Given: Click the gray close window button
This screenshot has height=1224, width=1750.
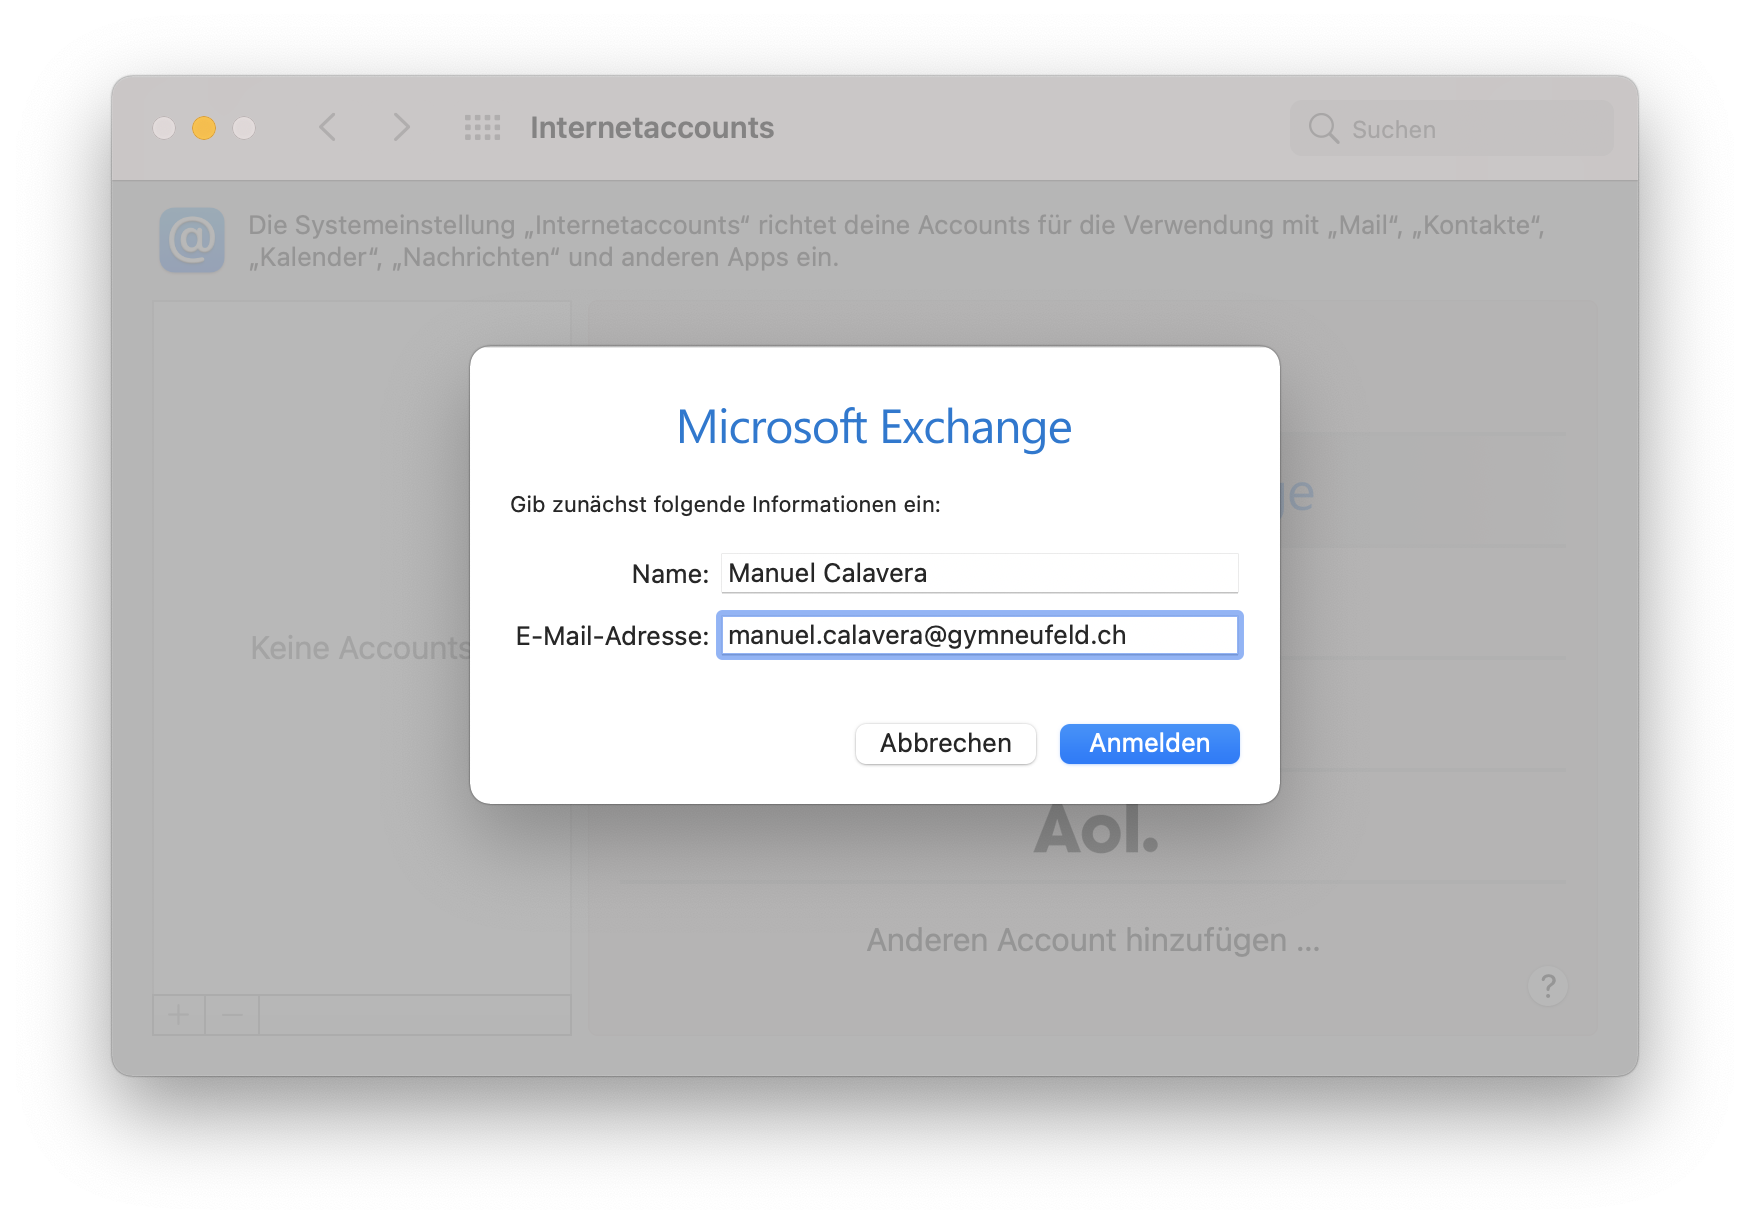Looking at the screenshot, I should pos(164,128).
